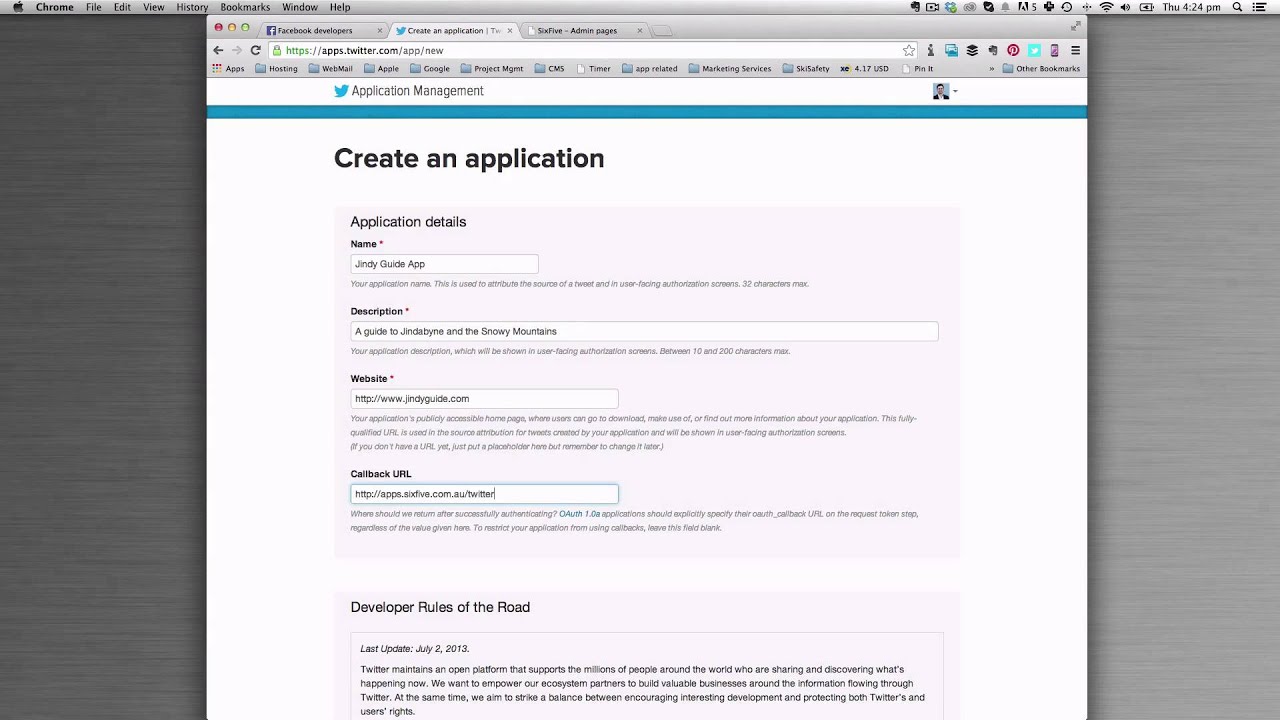Switch to the SixFive Admin pages tab

point(584,30)
